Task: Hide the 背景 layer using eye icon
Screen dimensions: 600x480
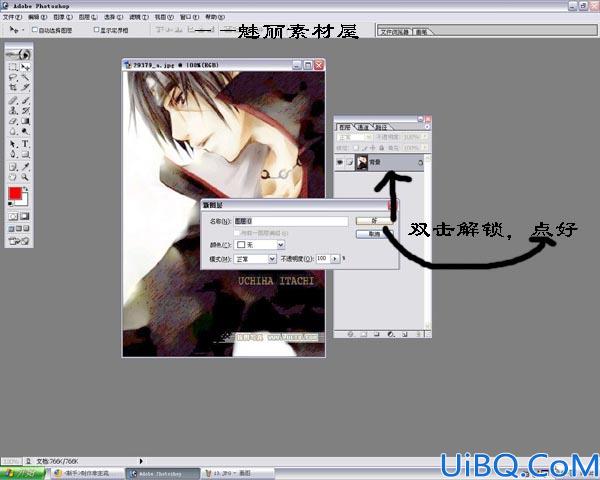Action: 340,162
